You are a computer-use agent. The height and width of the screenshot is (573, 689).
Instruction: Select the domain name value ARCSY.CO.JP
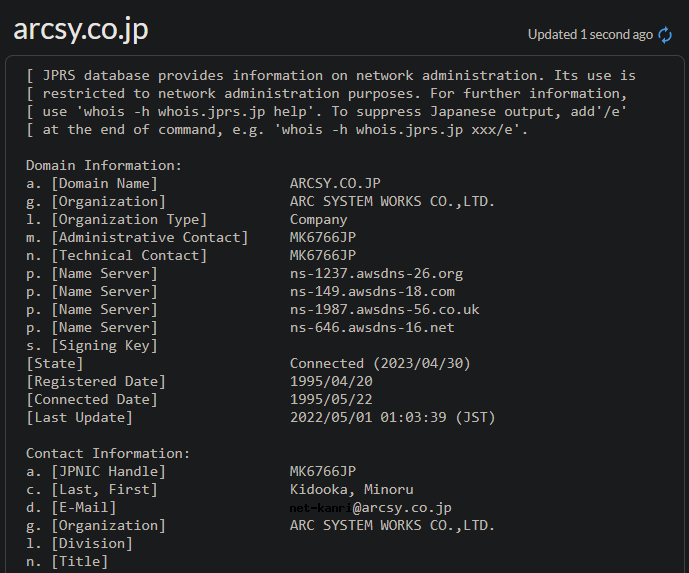click(335, 183)
